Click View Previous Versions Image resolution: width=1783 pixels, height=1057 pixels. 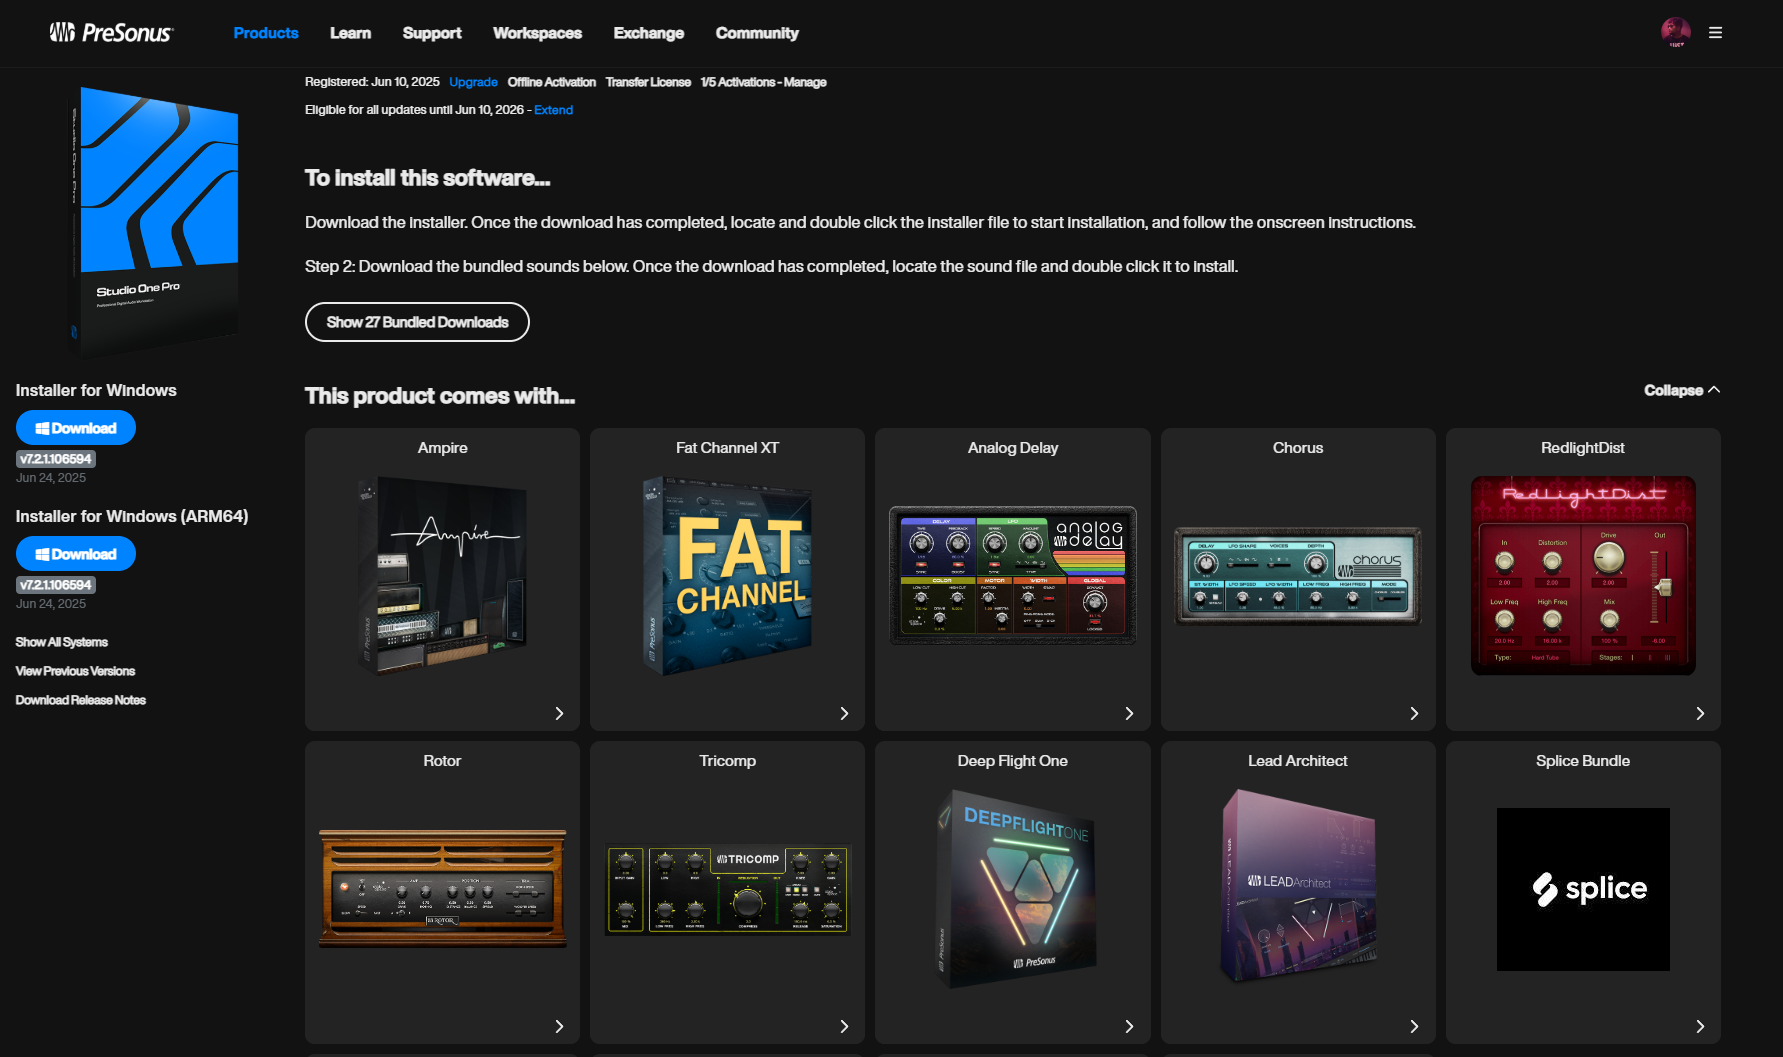coord(75,671)
